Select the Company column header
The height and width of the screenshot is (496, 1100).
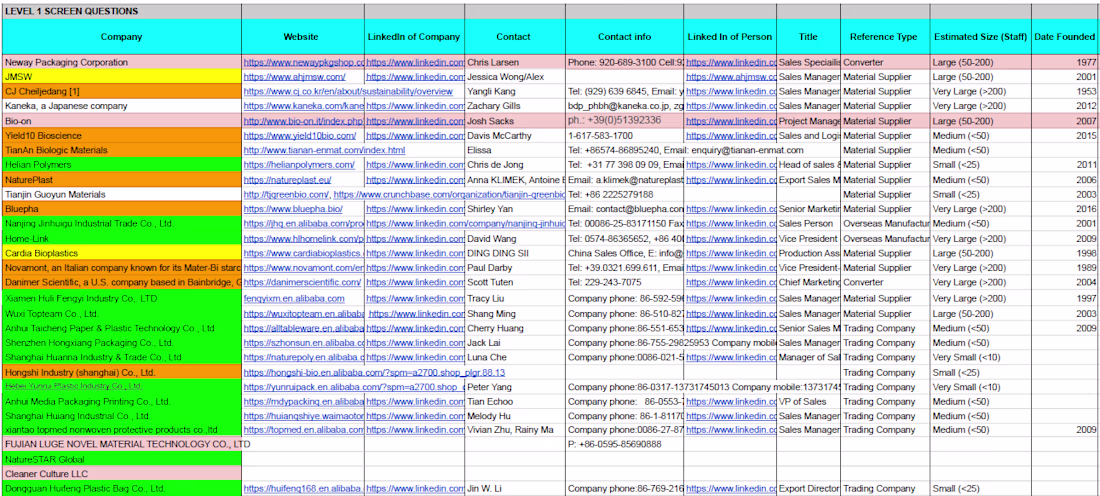[121, 36]
